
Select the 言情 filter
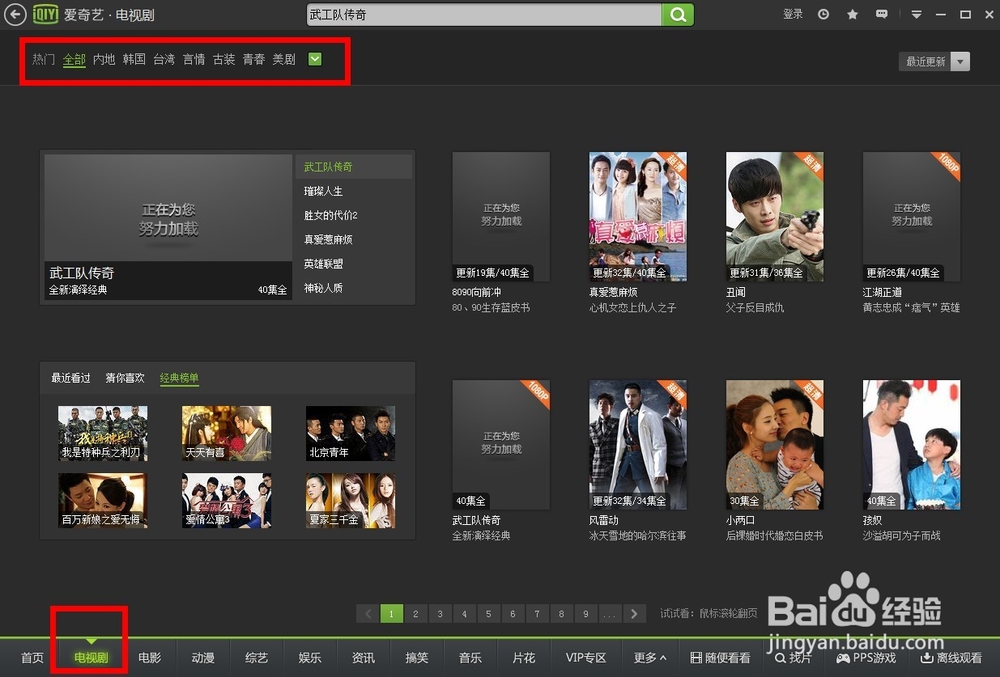[194, 59]
